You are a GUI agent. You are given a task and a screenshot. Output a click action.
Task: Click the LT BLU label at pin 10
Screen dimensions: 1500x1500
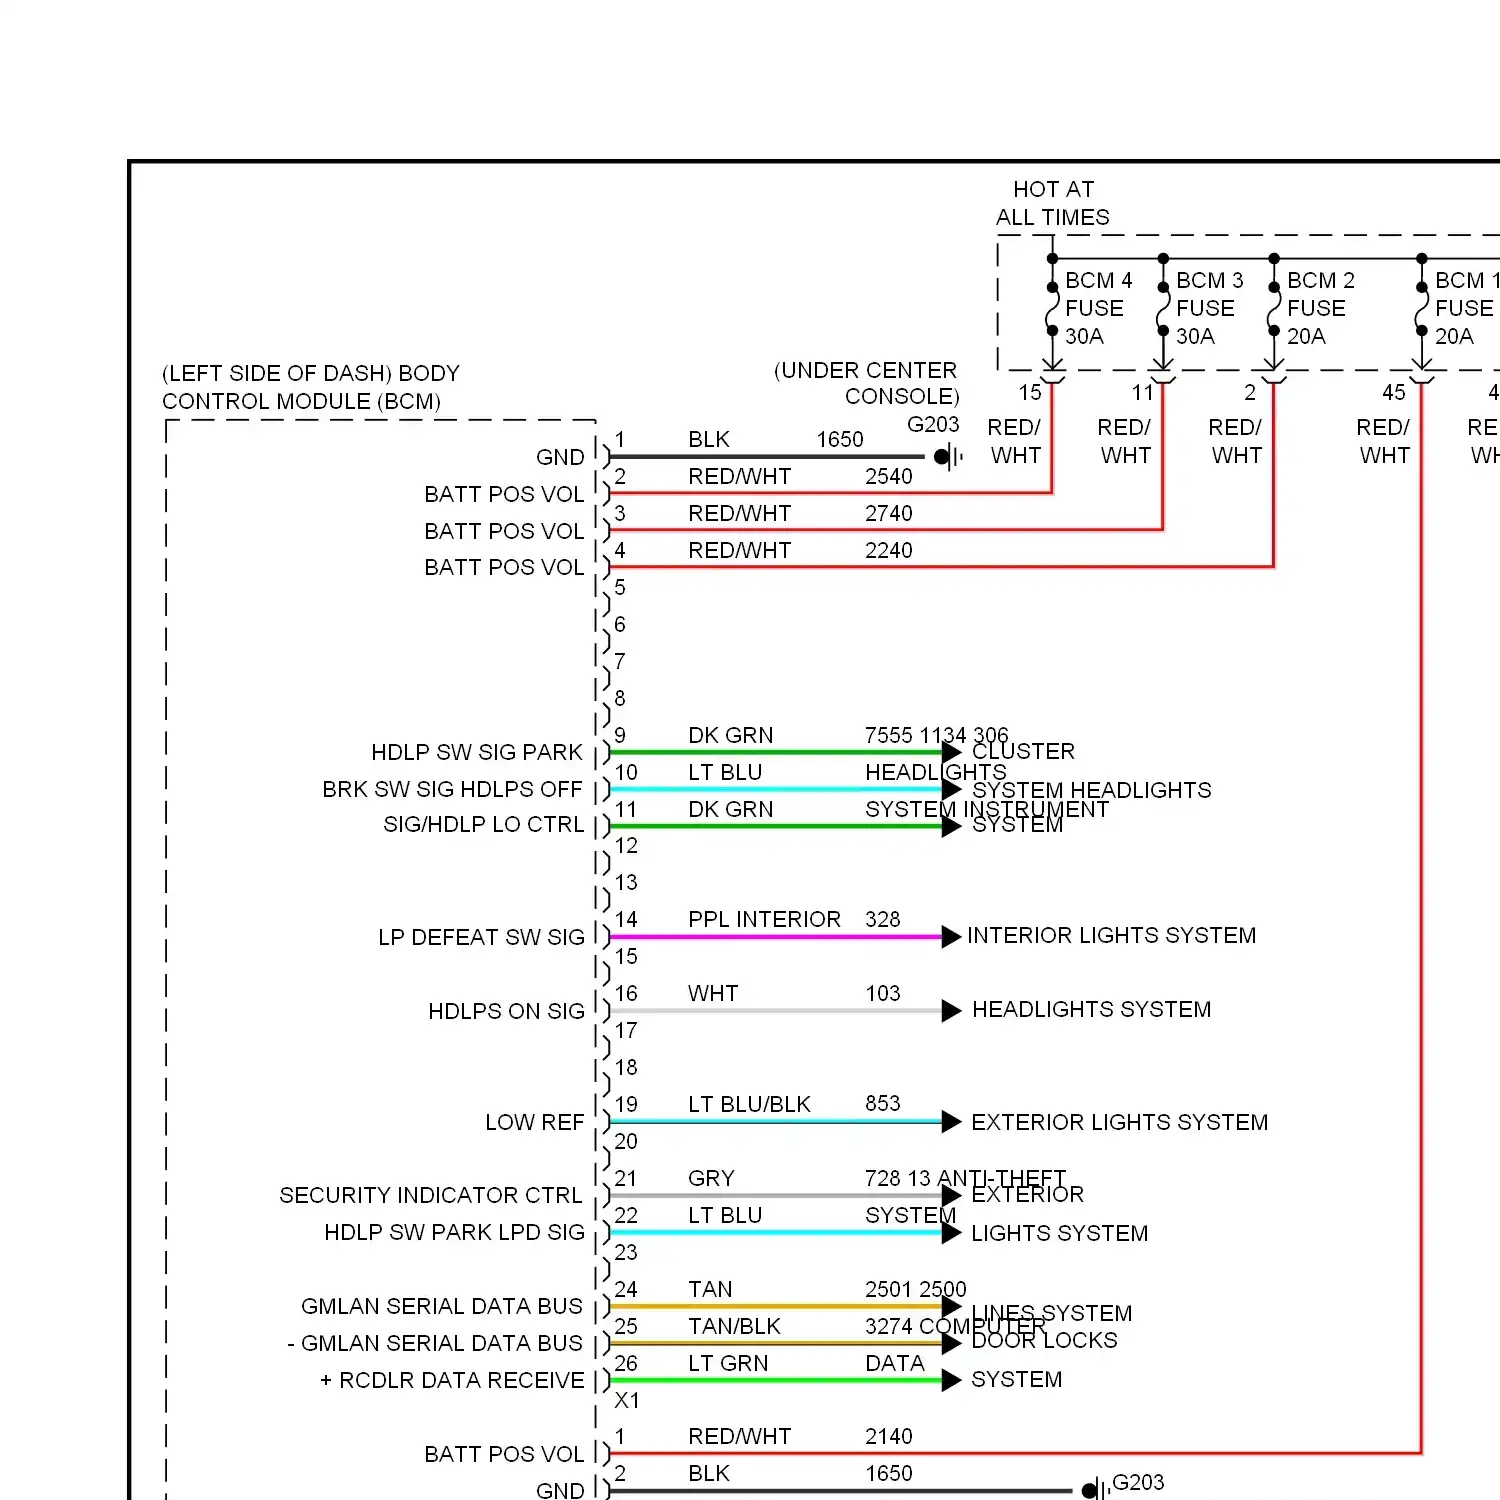(725, 772)
